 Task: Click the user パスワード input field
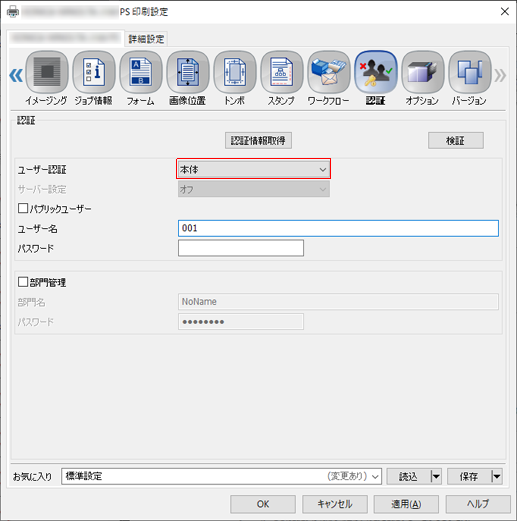pos(241,248)
